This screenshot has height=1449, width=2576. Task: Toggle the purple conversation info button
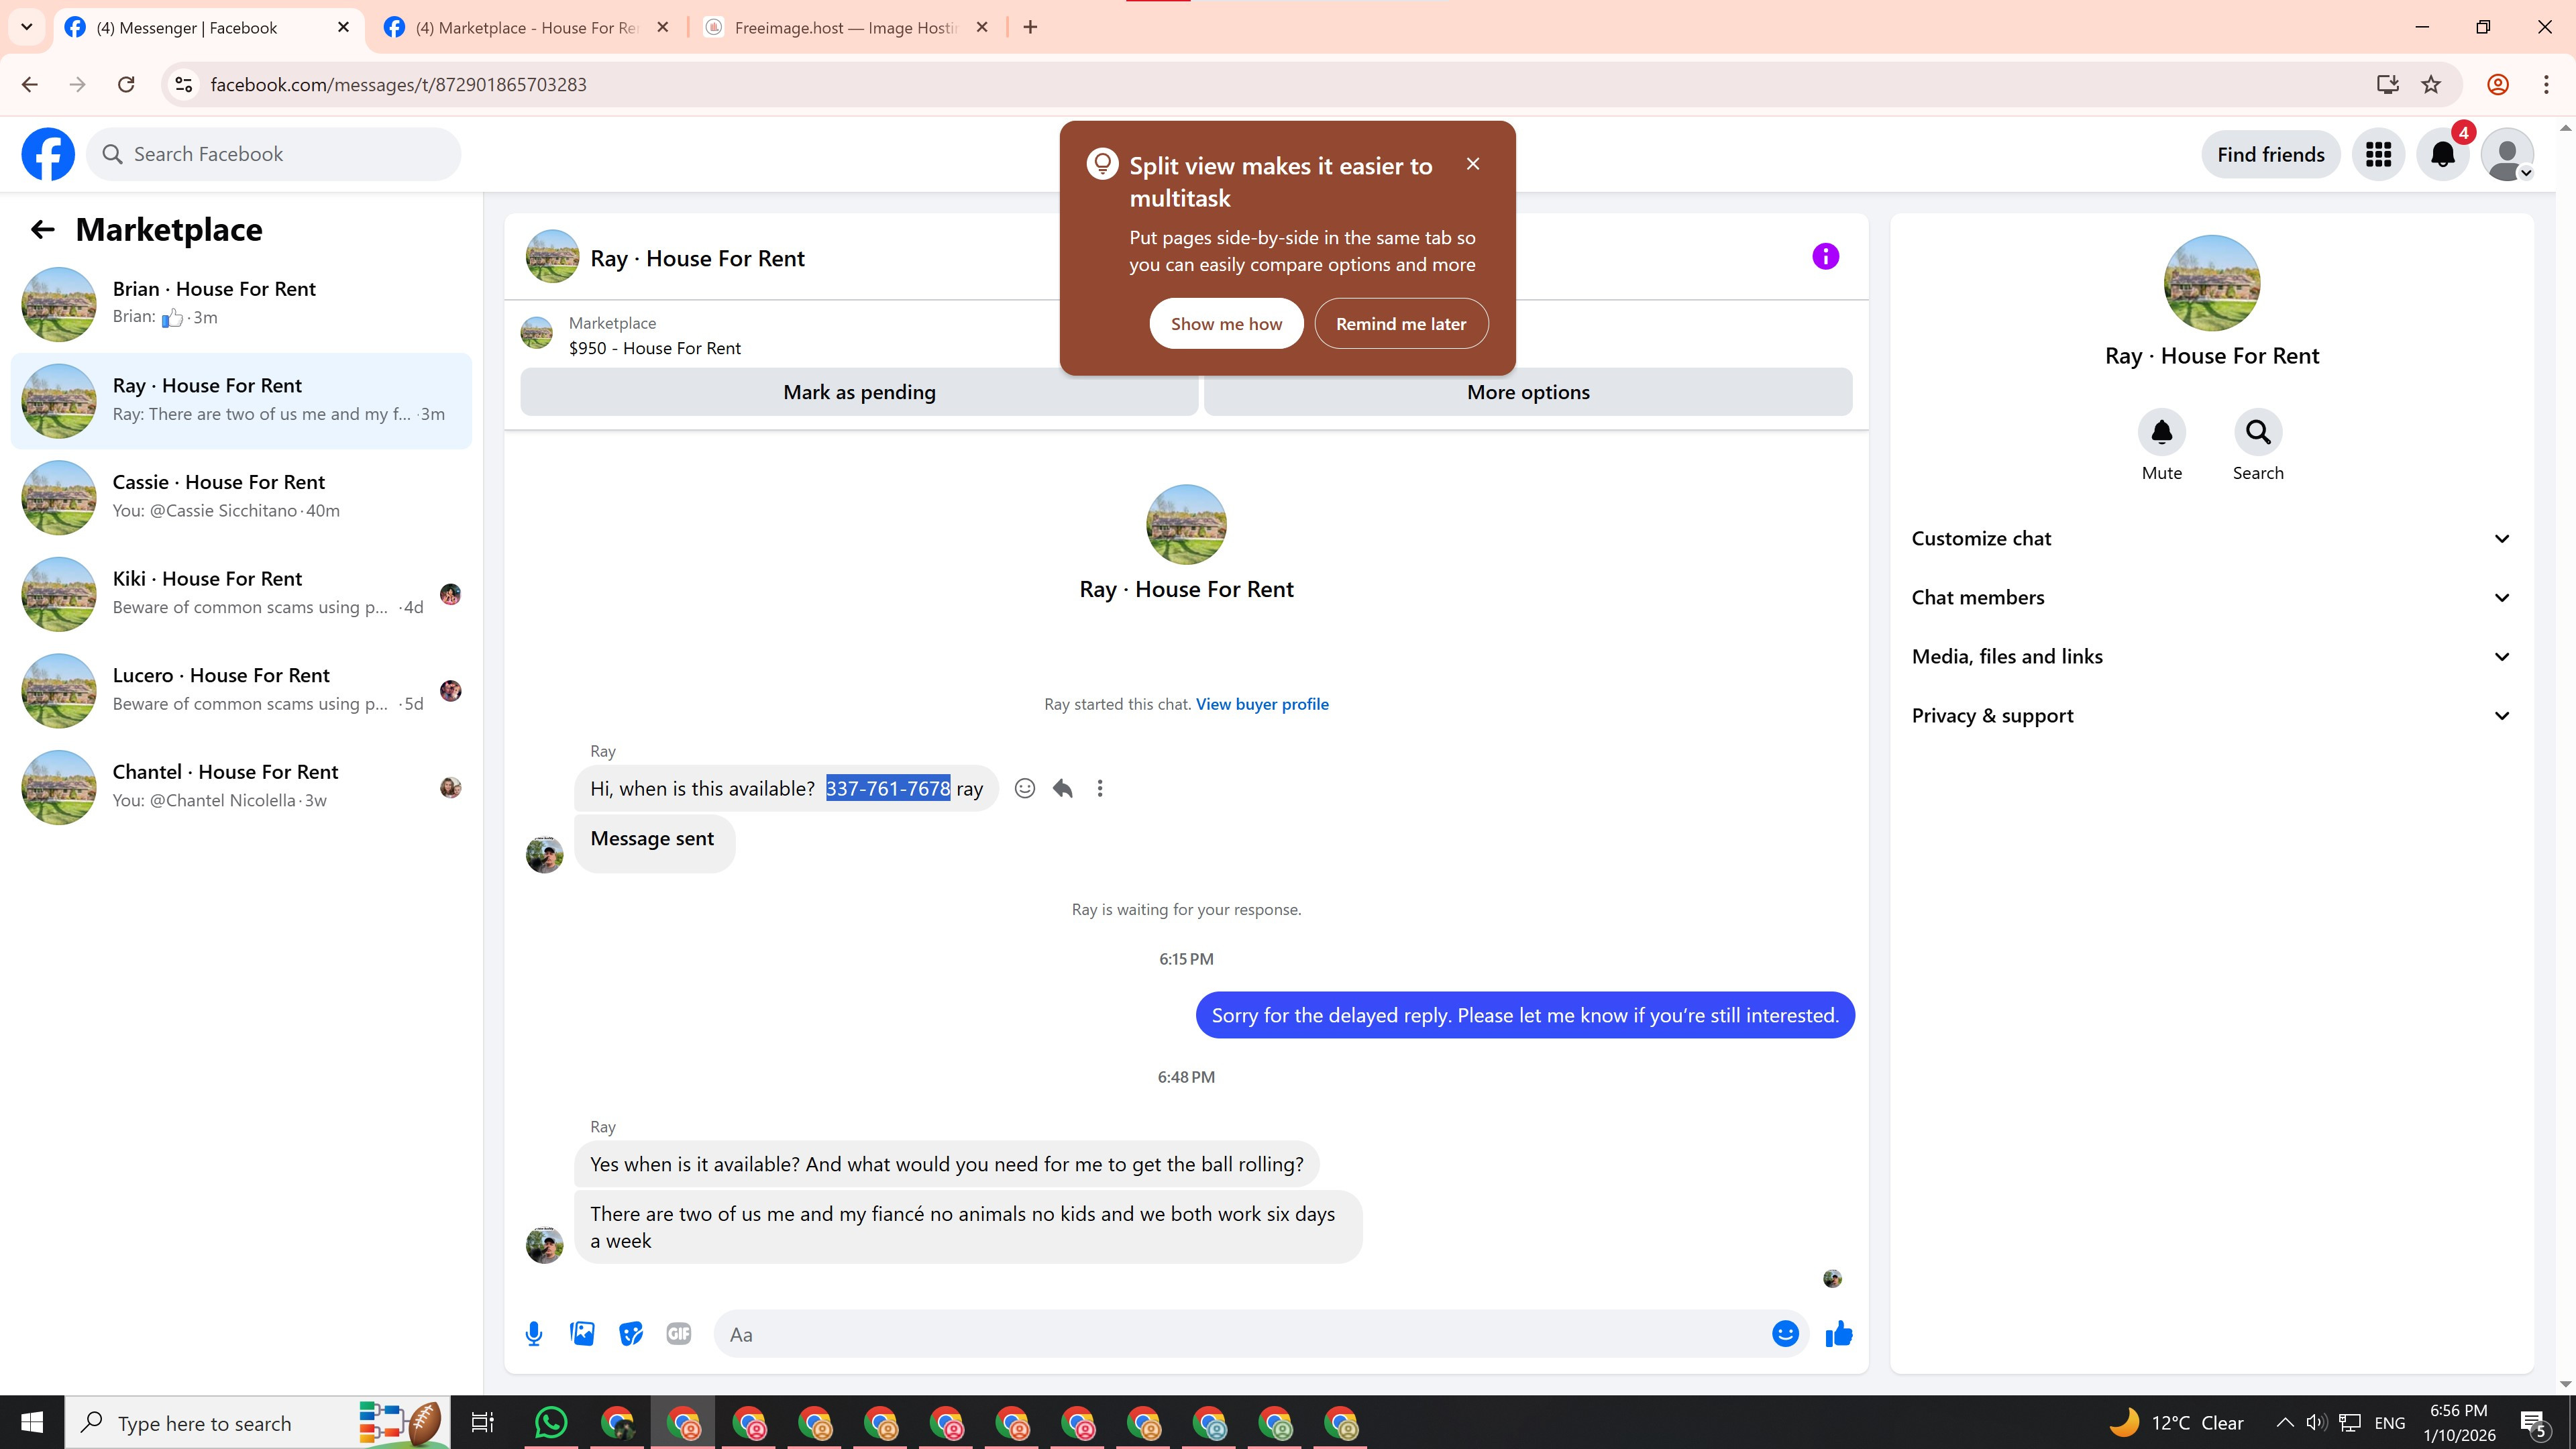[1825, 257]
